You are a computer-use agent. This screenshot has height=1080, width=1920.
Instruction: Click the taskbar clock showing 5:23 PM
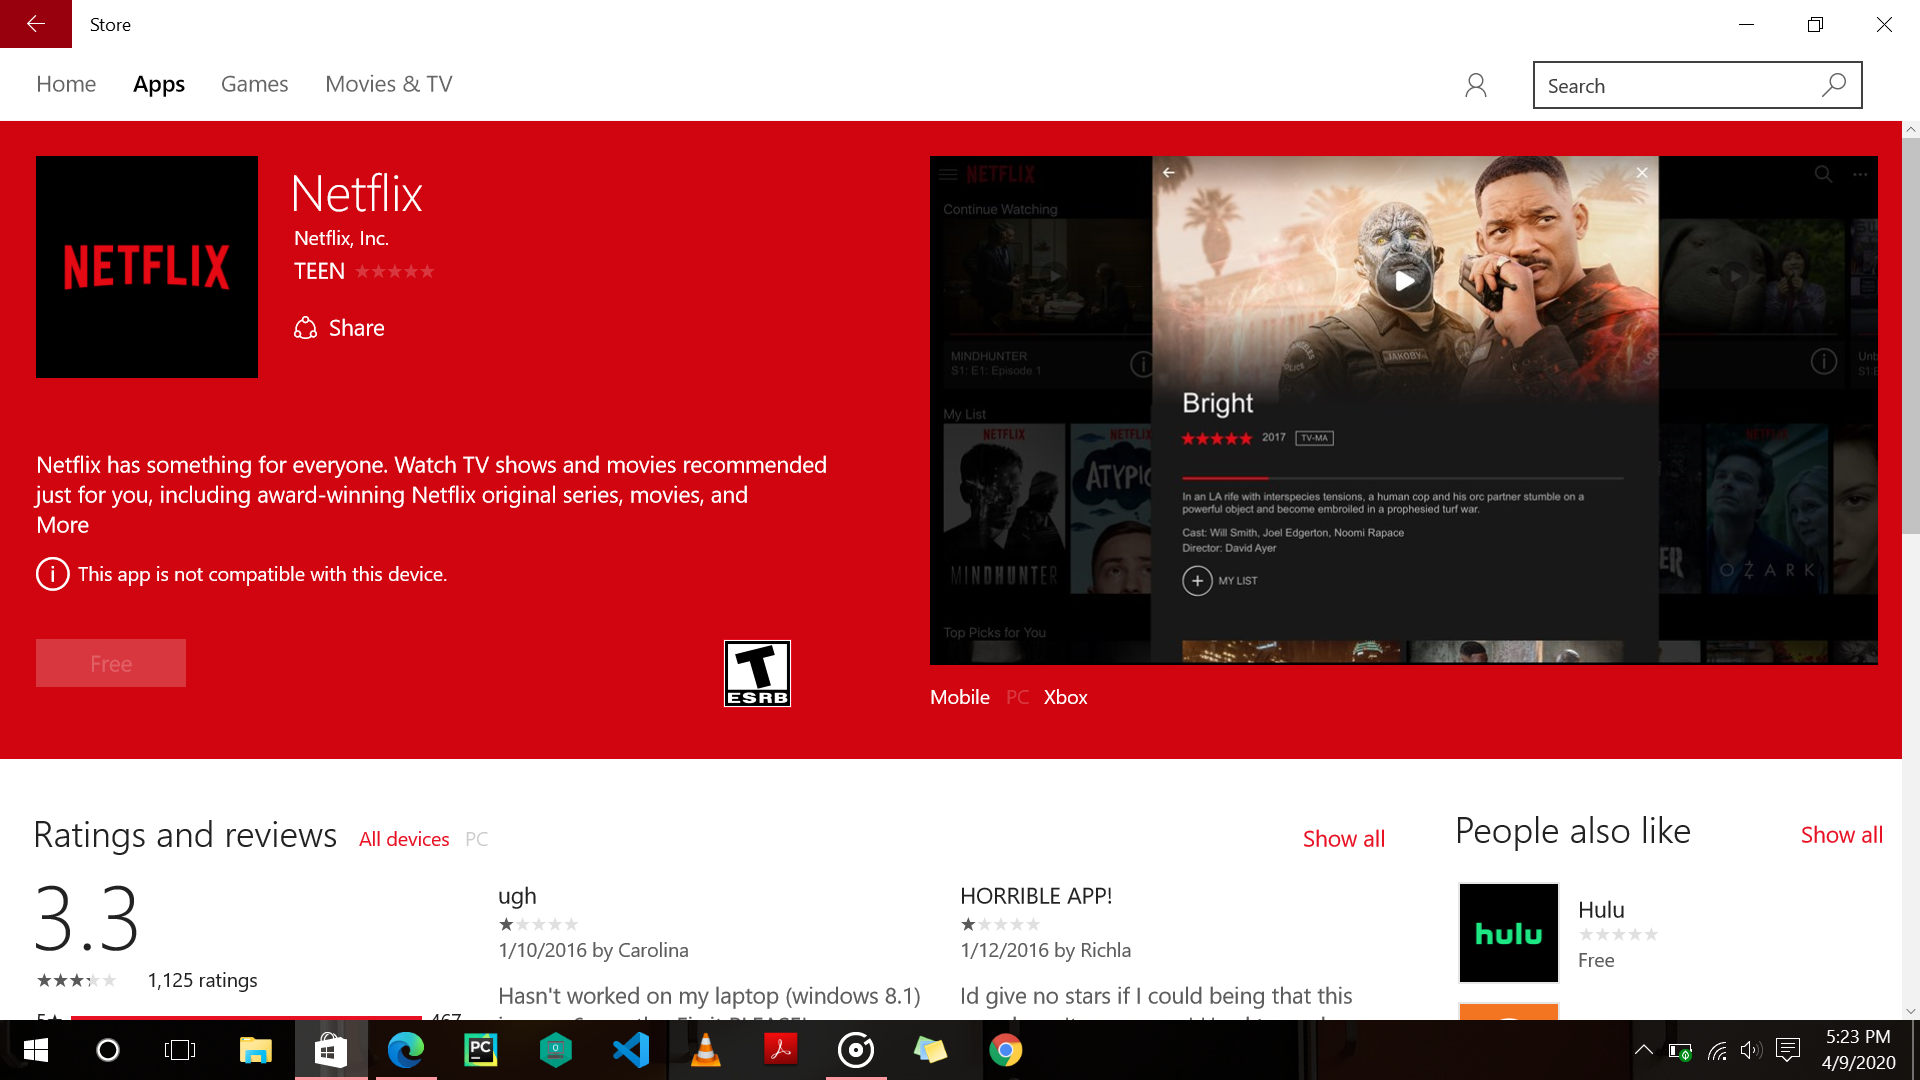coord(1858,1050)
